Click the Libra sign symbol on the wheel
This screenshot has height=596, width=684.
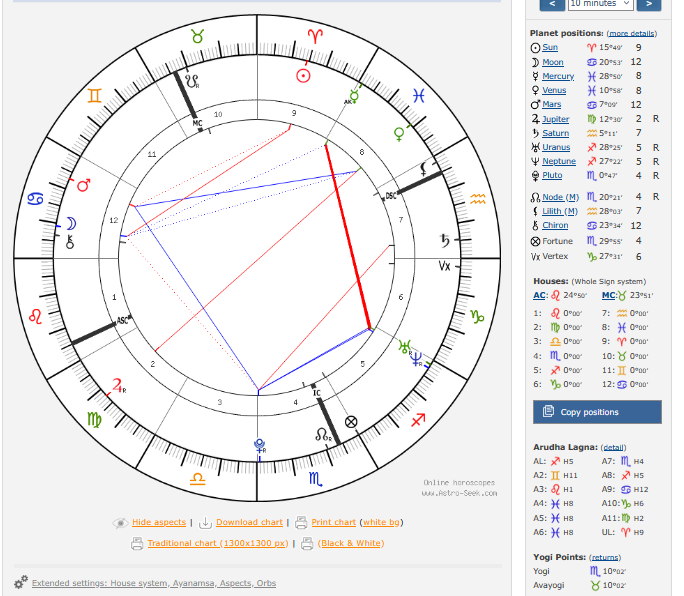[198, 480]
